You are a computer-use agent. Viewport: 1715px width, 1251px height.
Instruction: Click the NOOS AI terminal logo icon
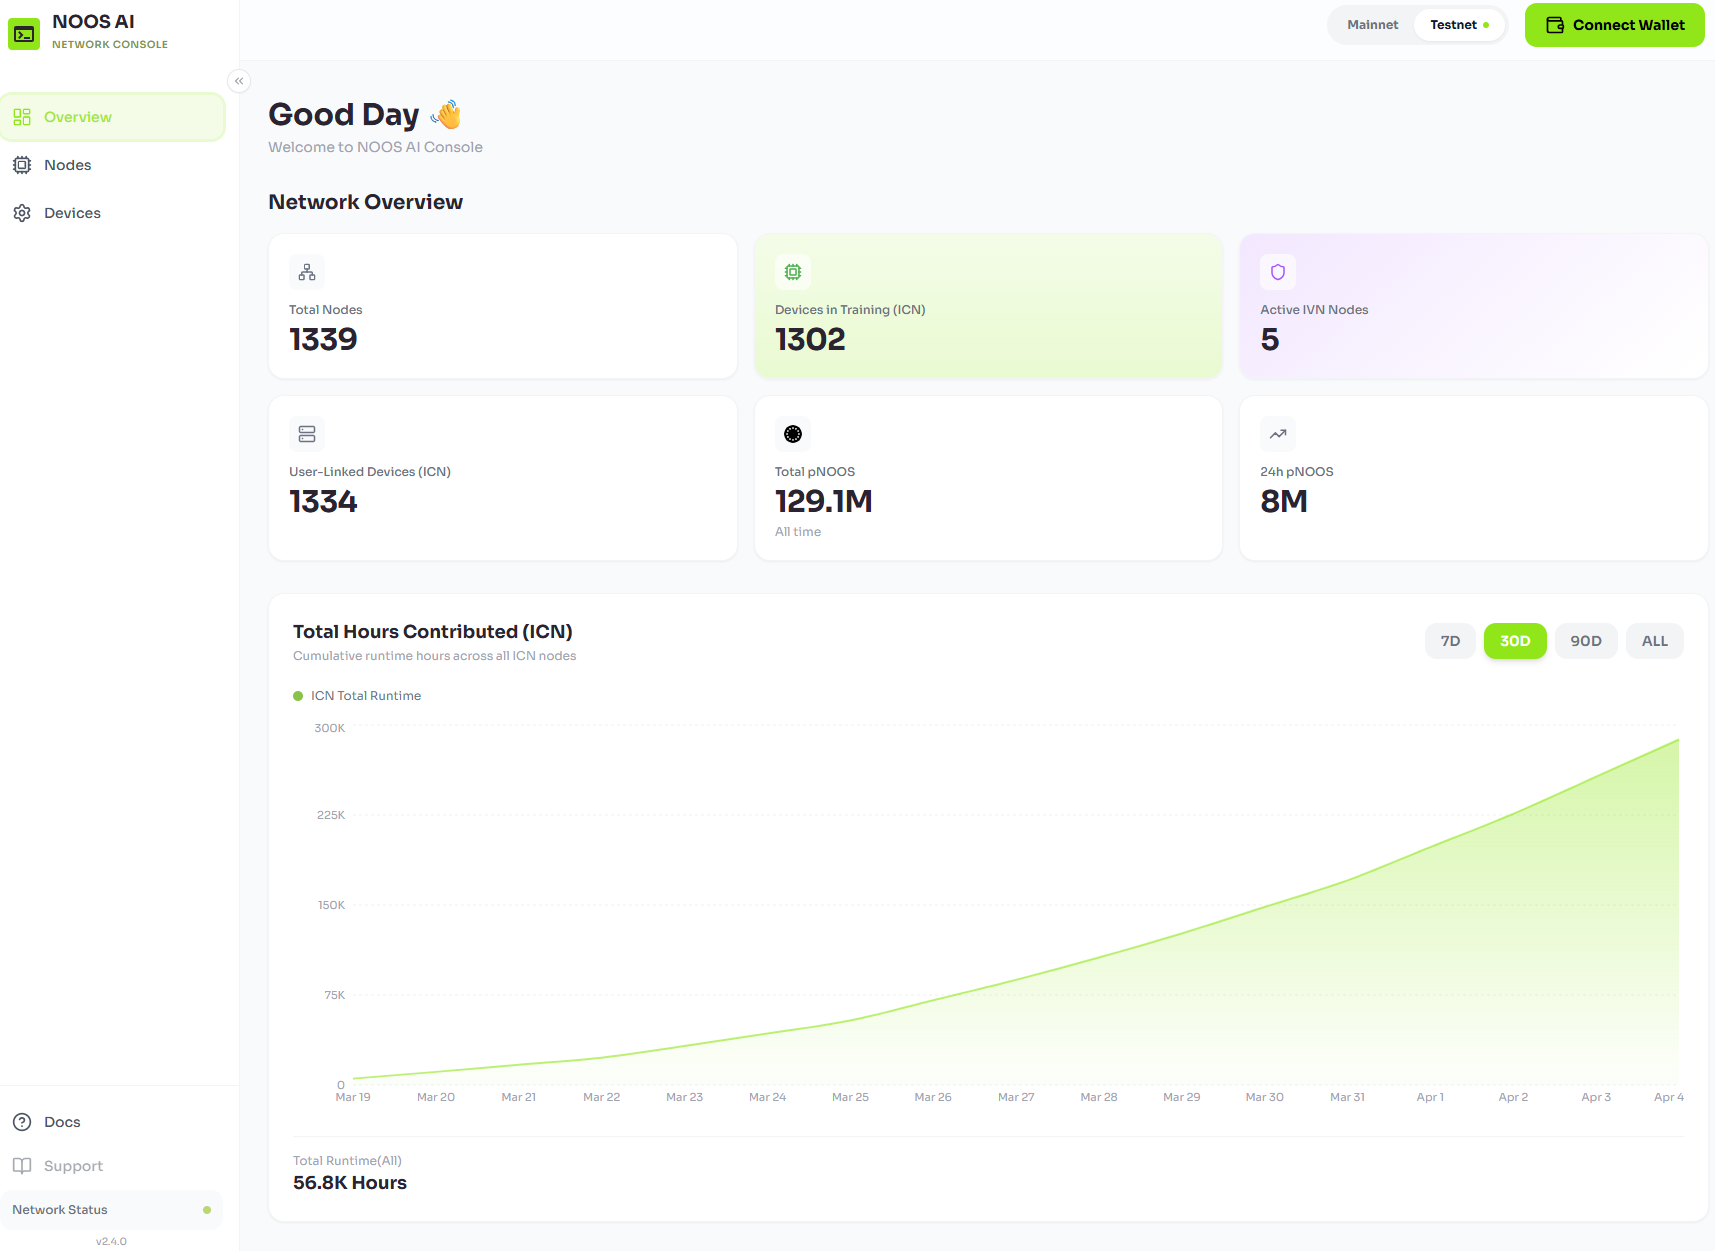coord(23,33)
